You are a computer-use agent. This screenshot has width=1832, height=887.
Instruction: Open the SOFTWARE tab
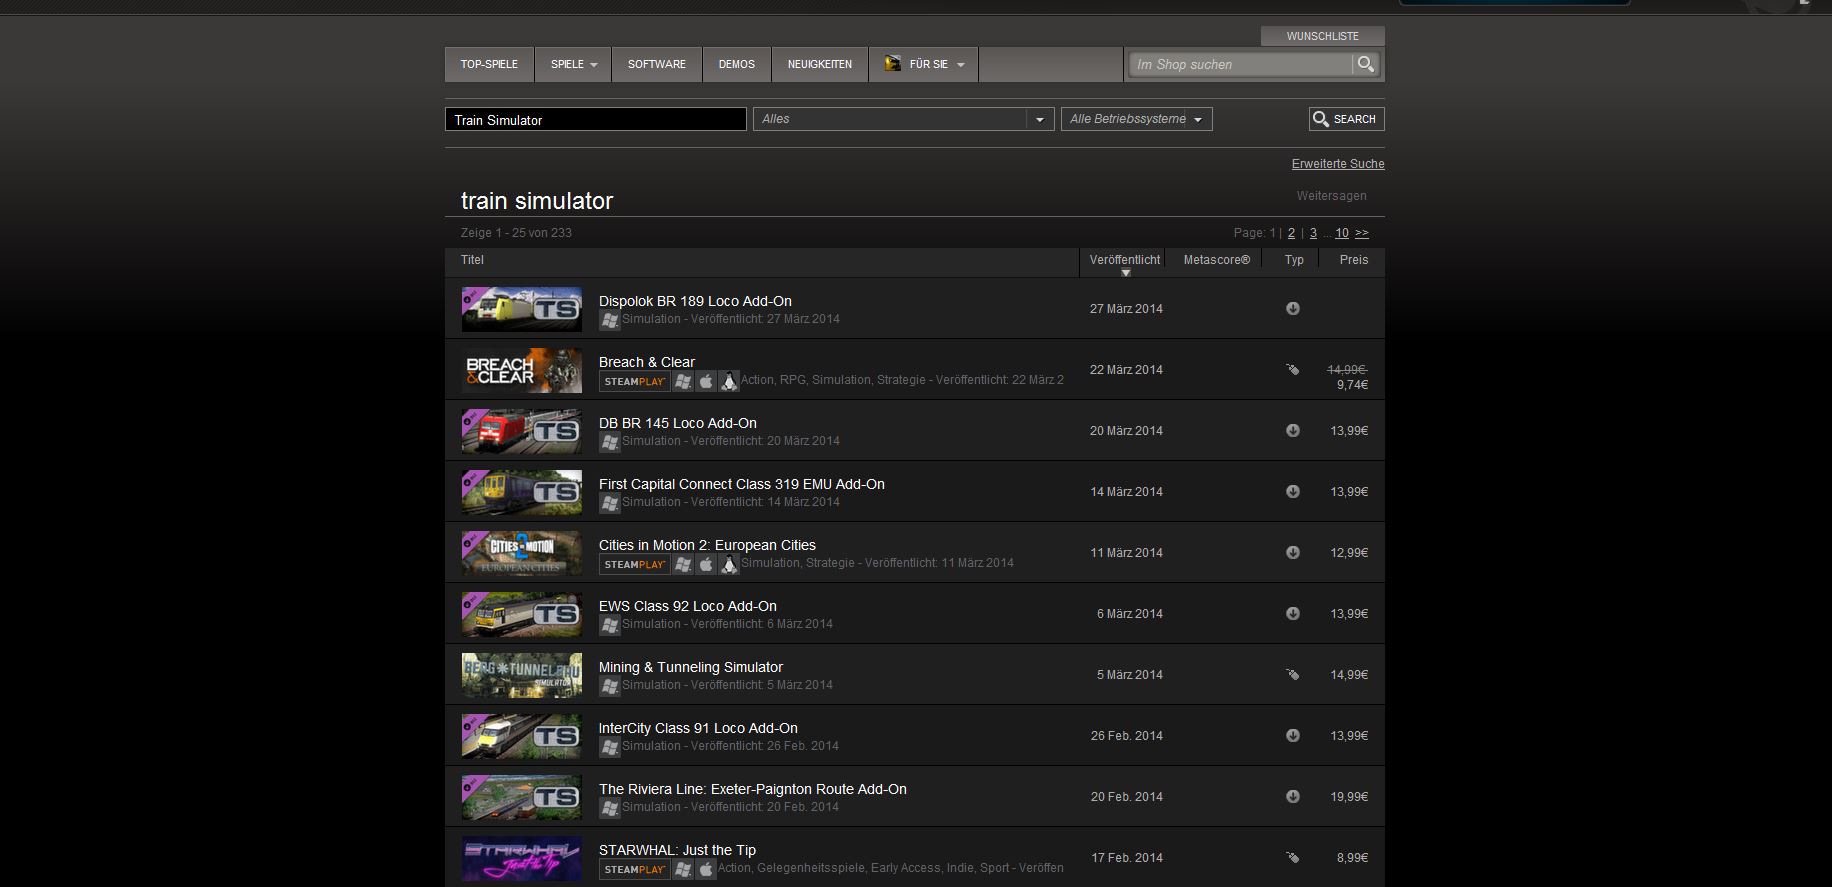657,64
